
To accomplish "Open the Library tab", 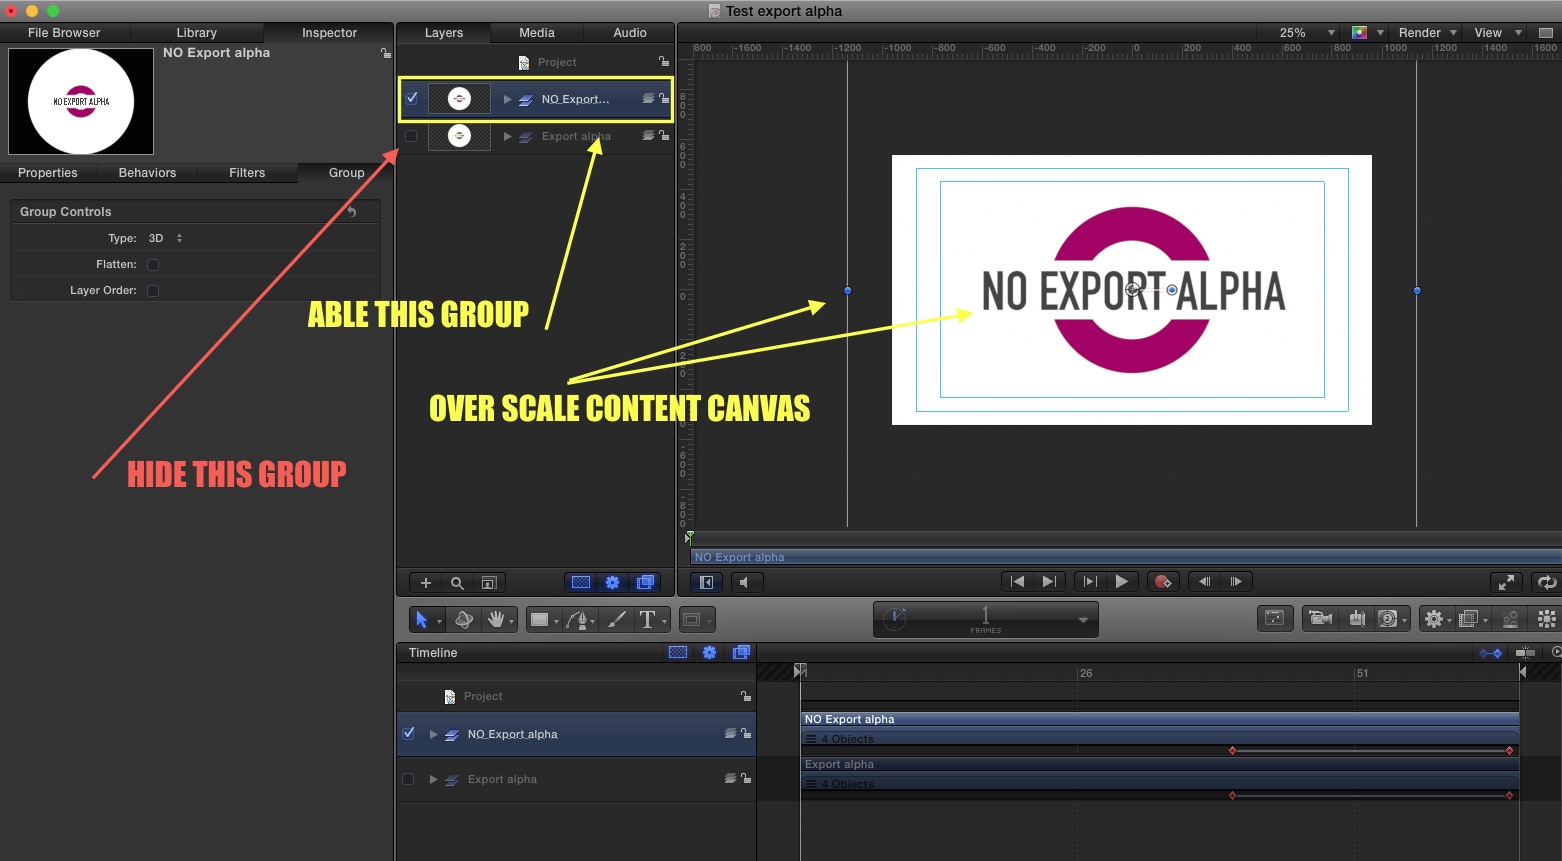I will click(x=196, y=33).
